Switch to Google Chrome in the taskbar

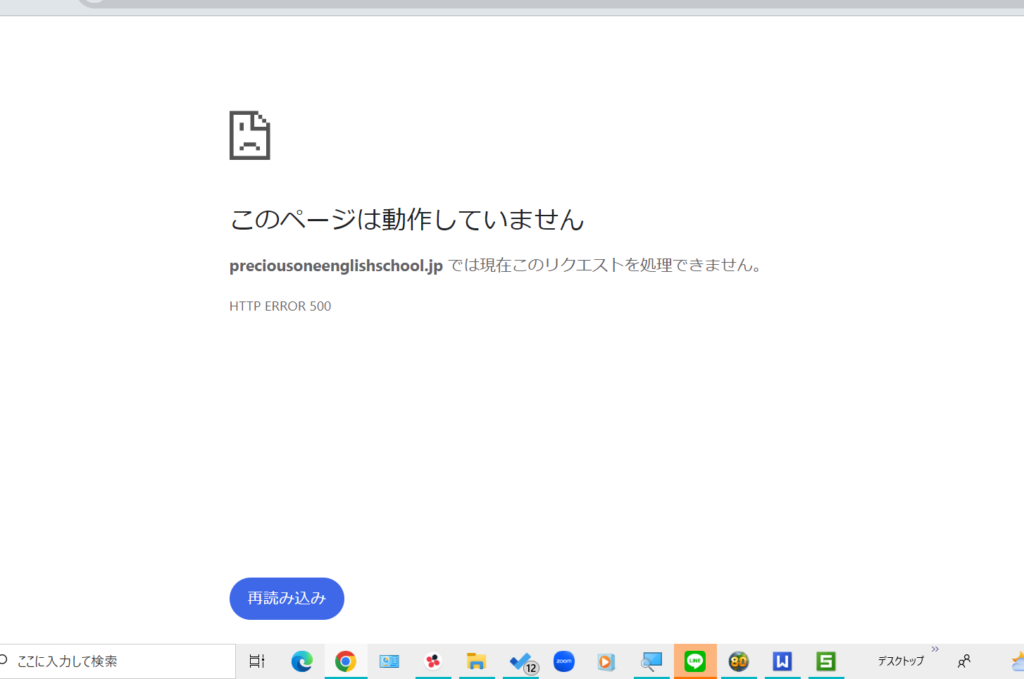[x=345, y=661]
